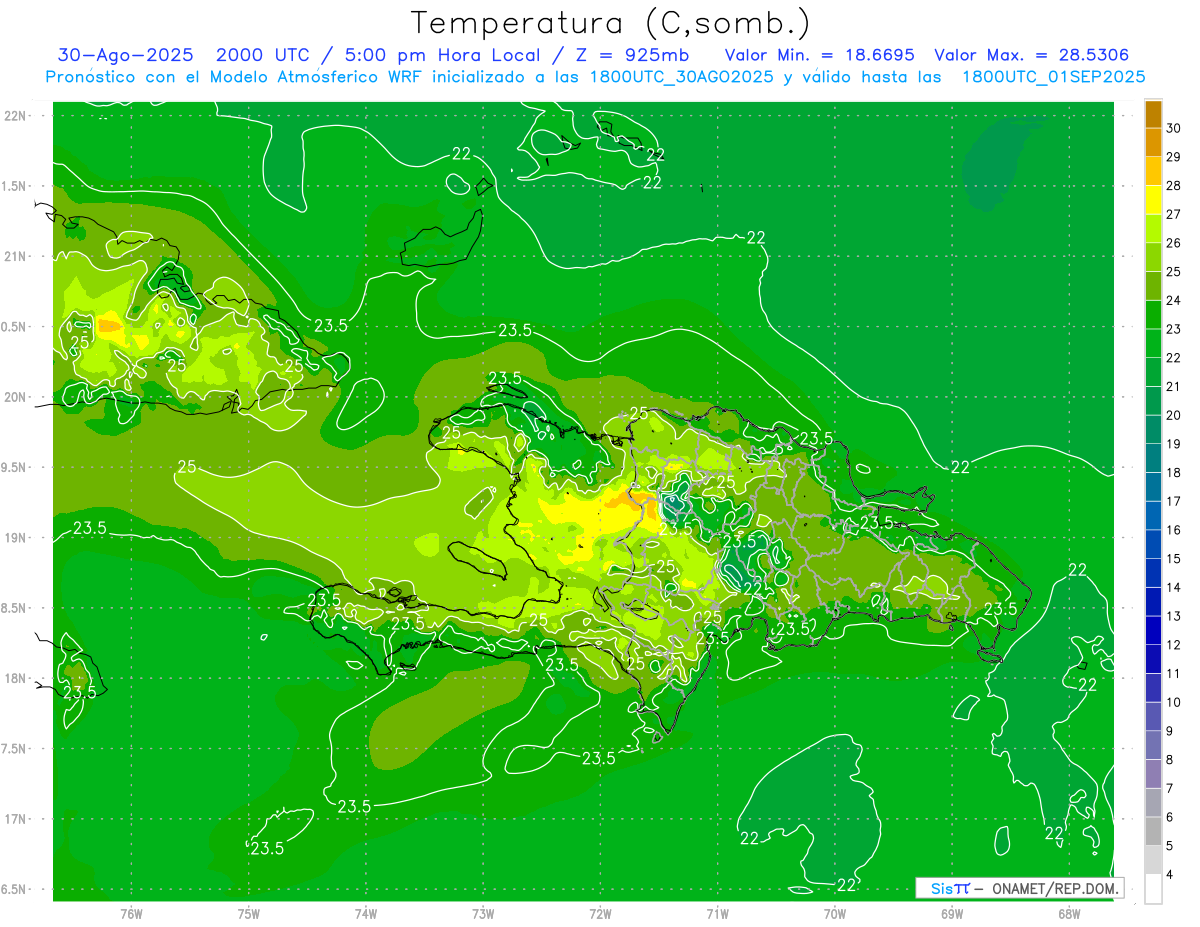Click the legend value "15"
1200x927 pixels.
pos(1174,558)
